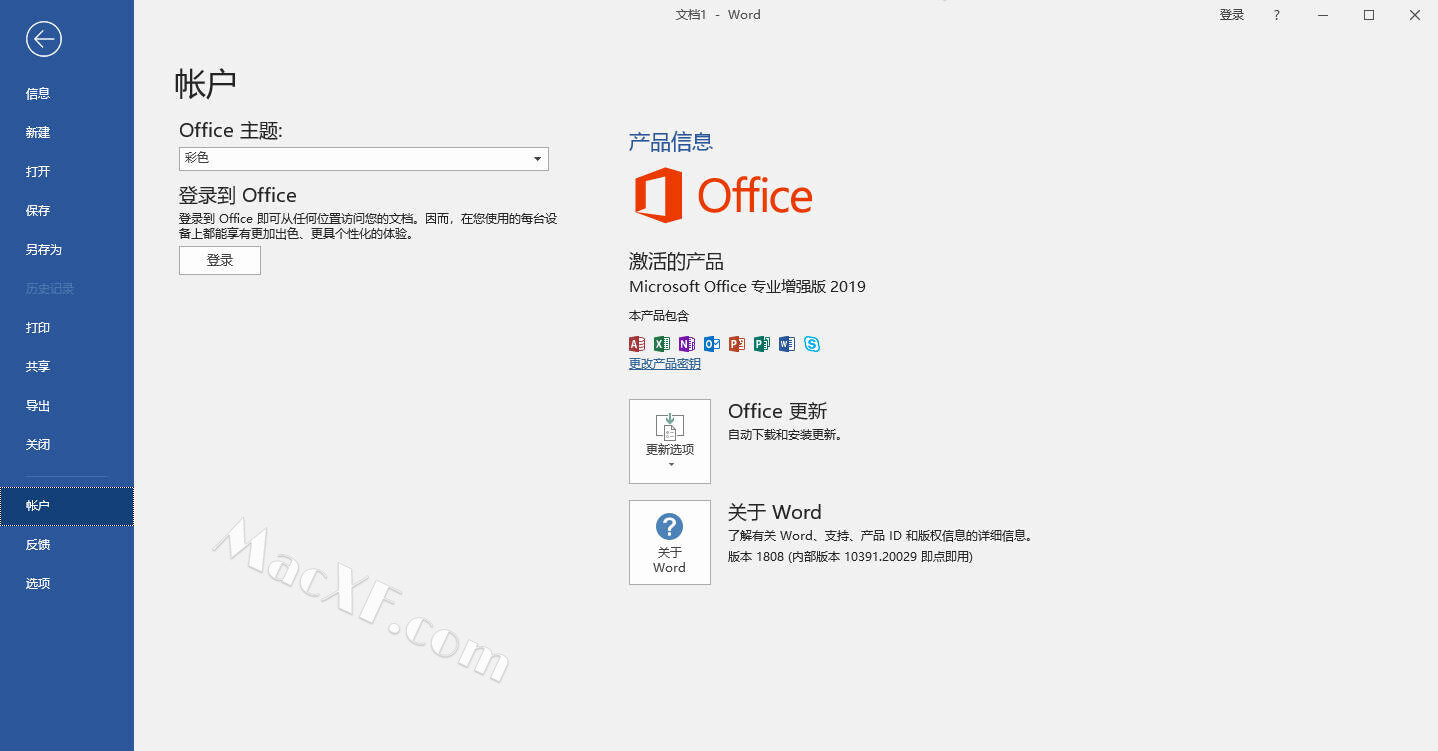Click the Publisher app icon
The width and height of the screenshot is (1438, 751).
click(762, 344)
